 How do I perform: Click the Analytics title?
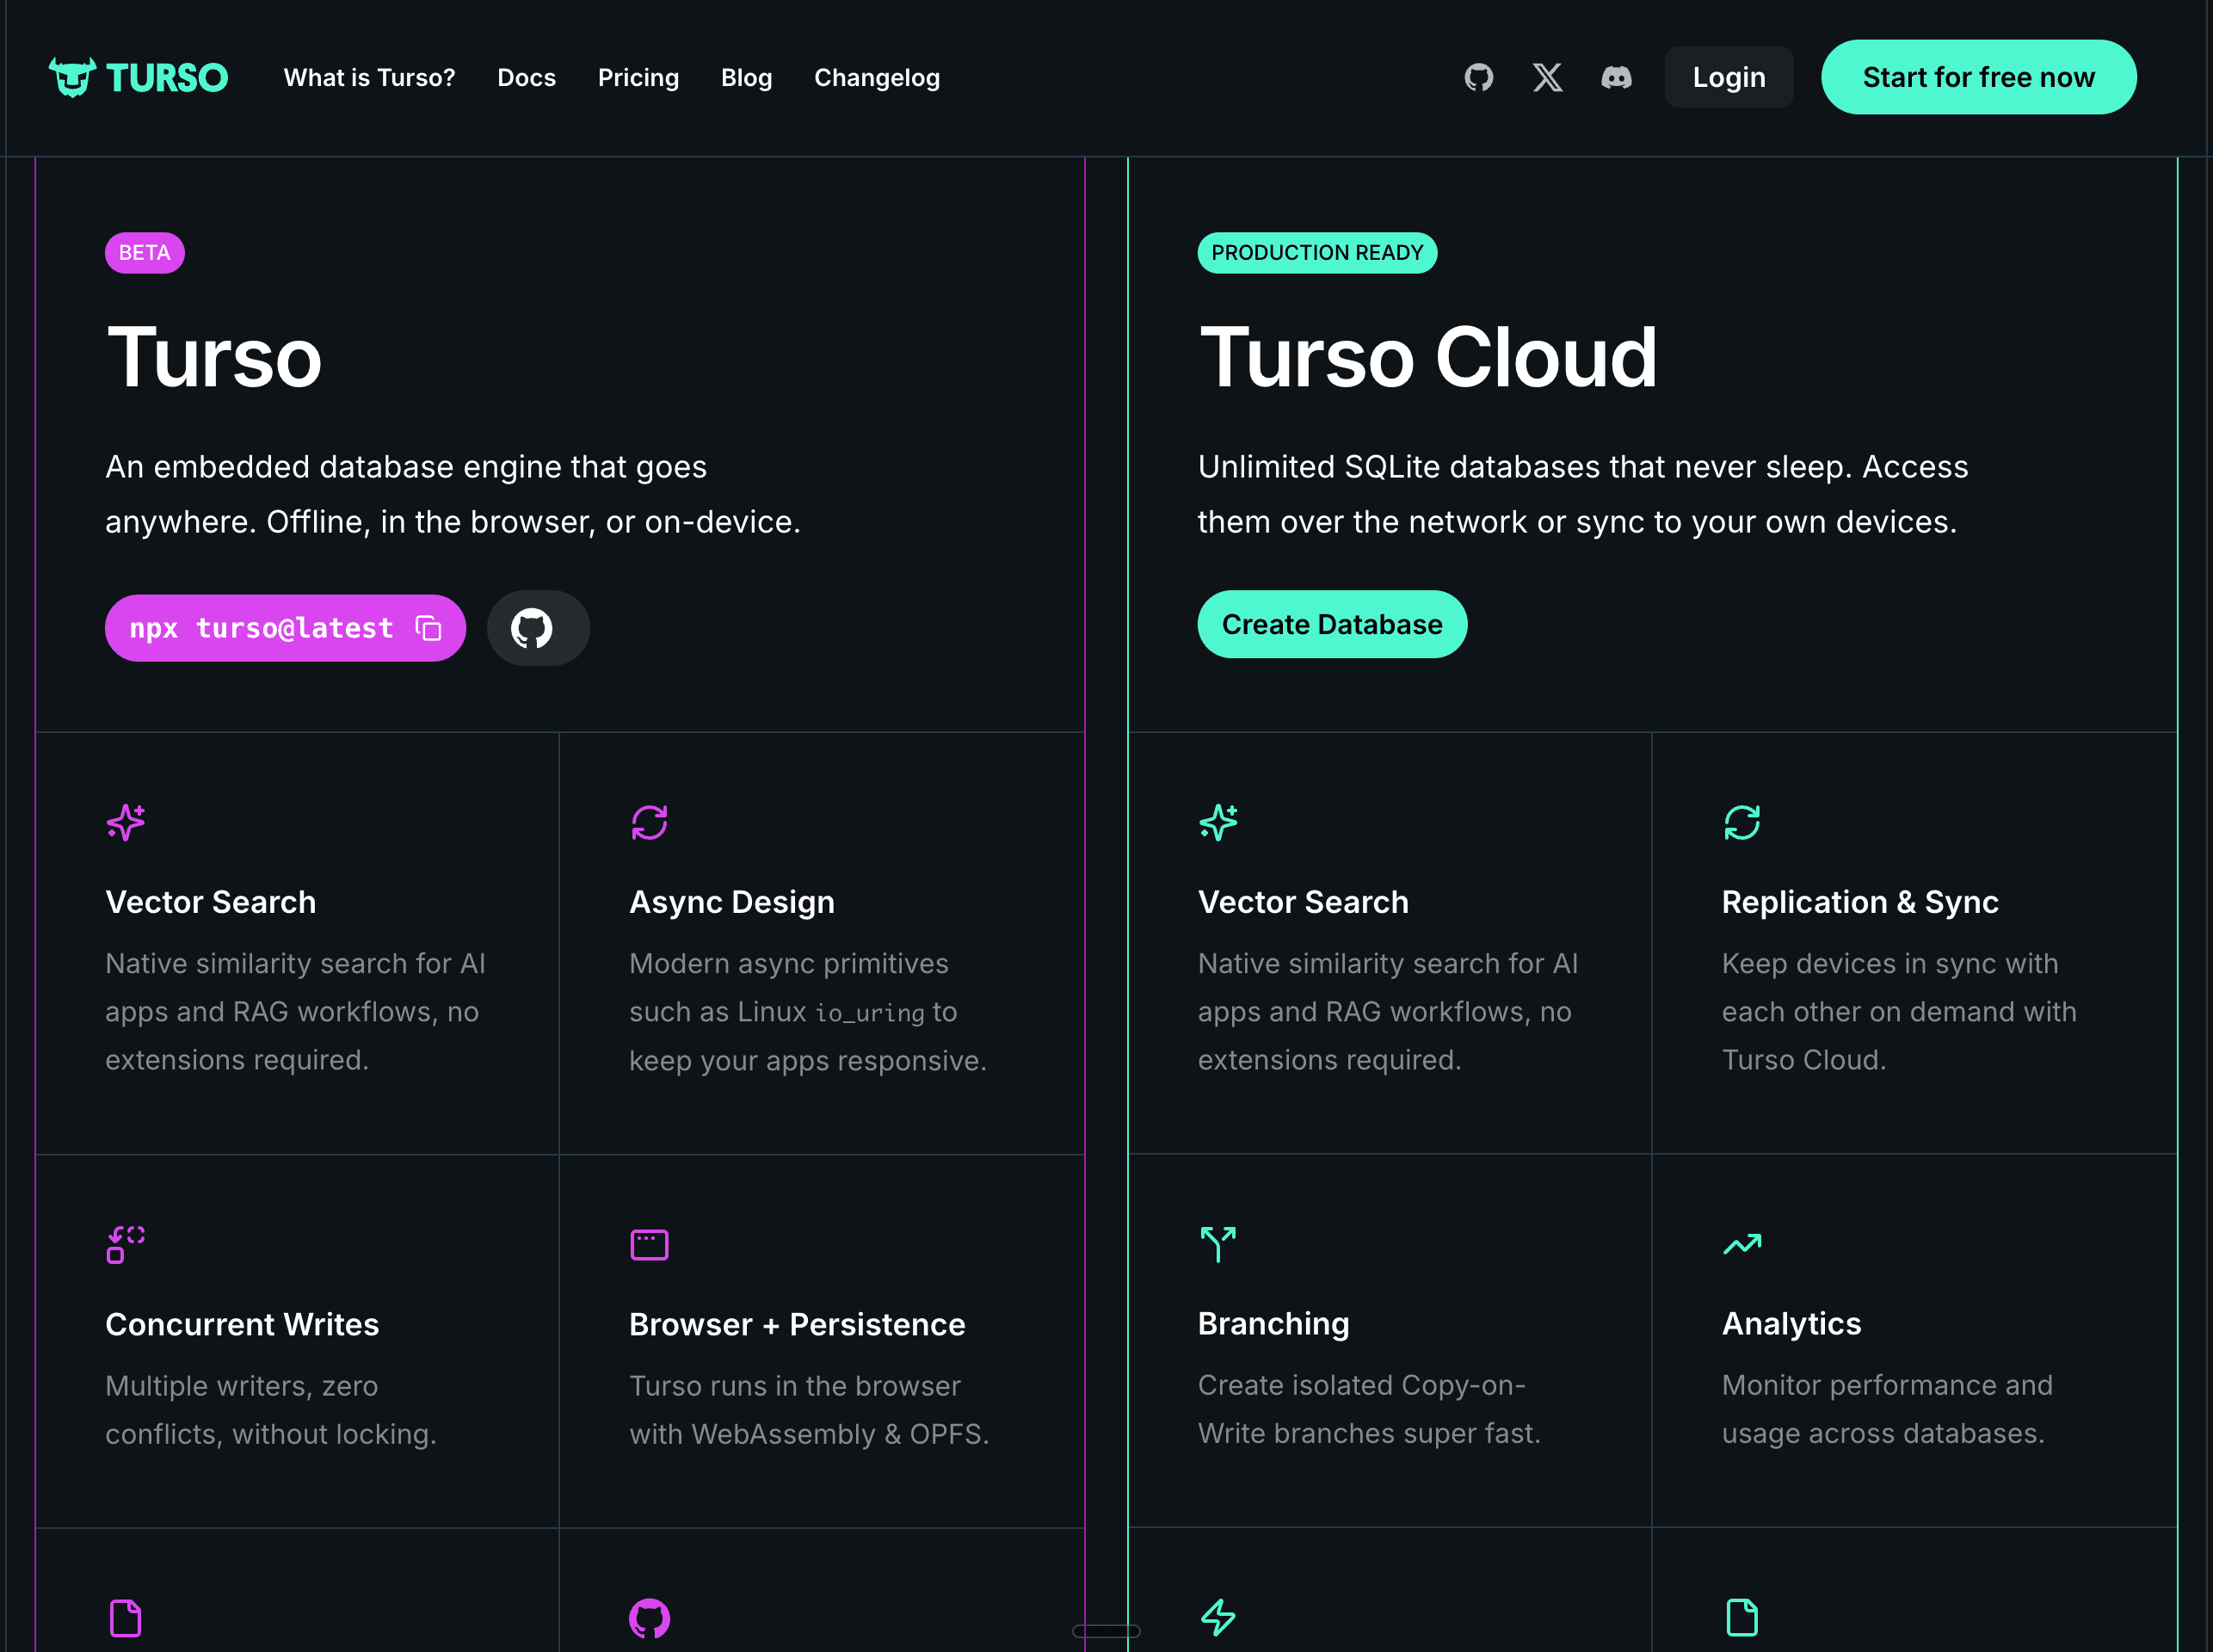pos(1791,1323)
